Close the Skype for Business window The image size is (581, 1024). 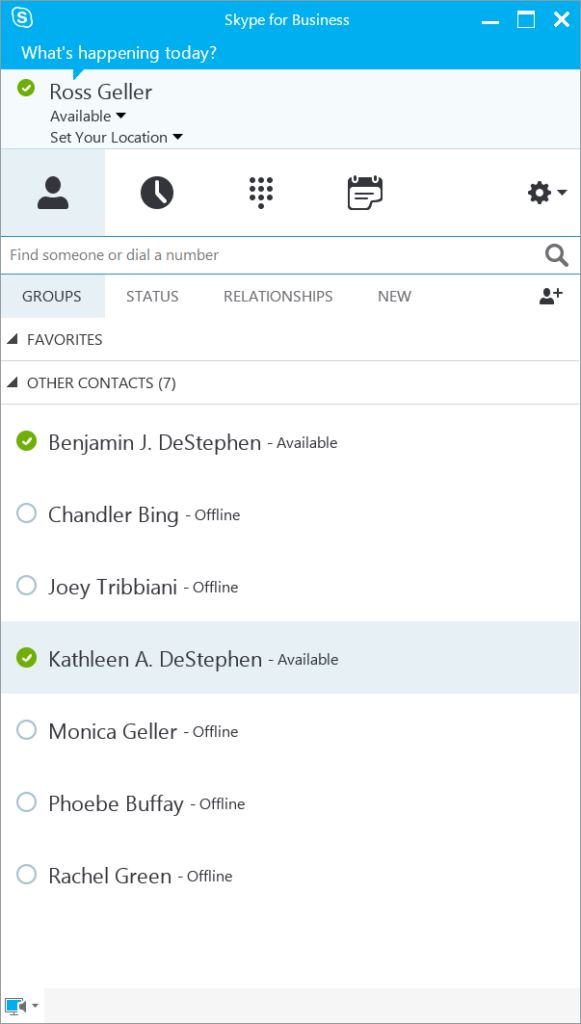[x=562, y=20]
